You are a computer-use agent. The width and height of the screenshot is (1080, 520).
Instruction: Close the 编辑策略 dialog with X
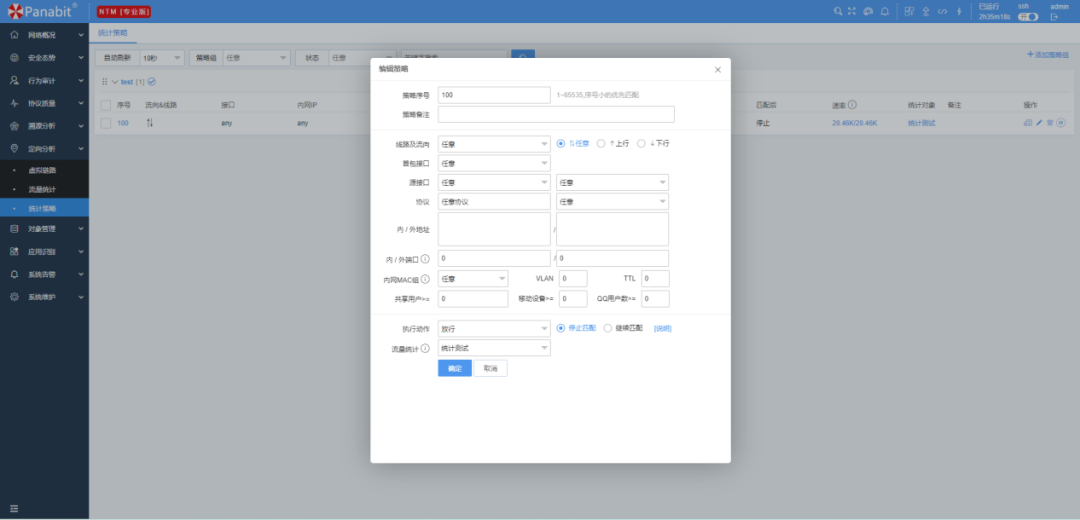[718, 70]
